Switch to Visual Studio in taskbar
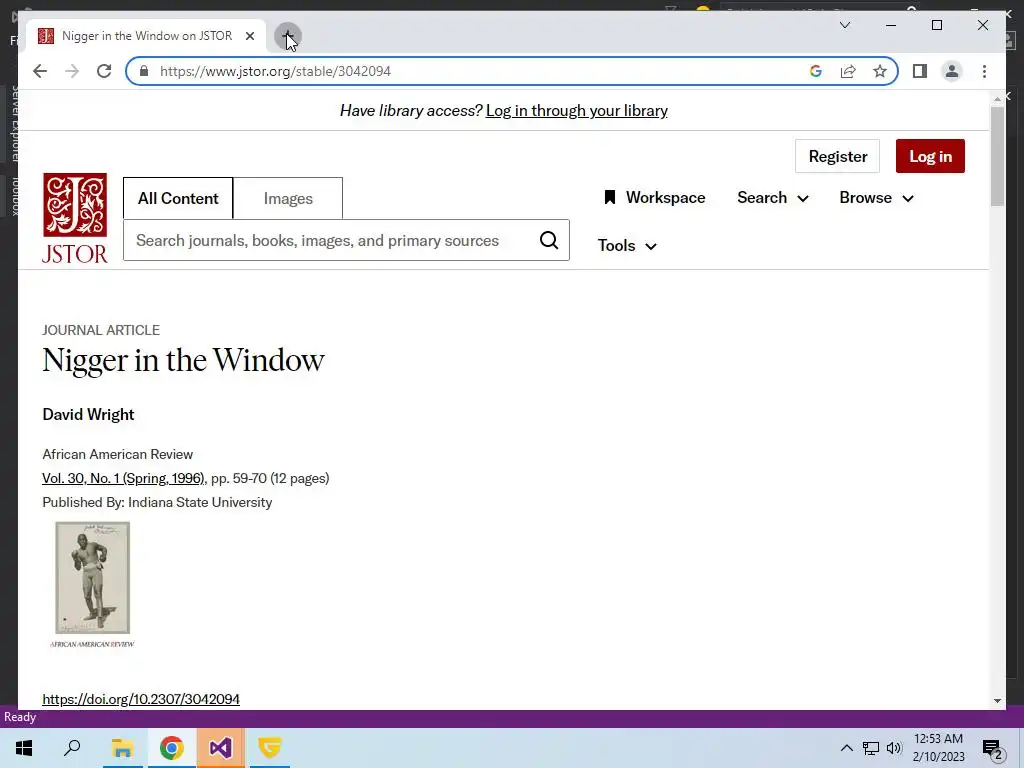The width and height of the screenshot is (1024, 768). pyautogui.click(x=220, y=748)
